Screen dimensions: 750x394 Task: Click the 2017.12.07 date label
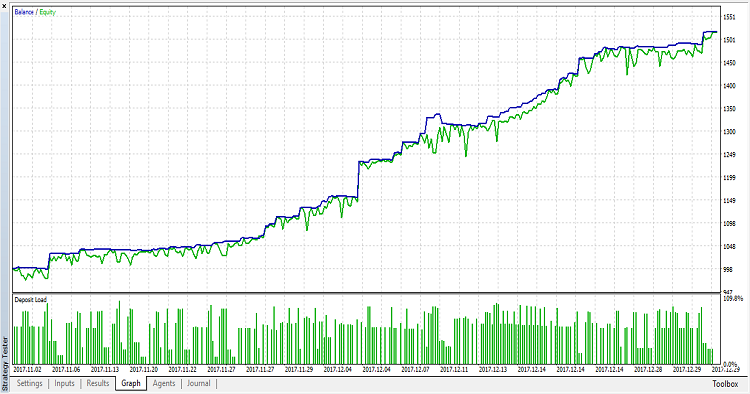pyautogui.click(x=415, y=370)
